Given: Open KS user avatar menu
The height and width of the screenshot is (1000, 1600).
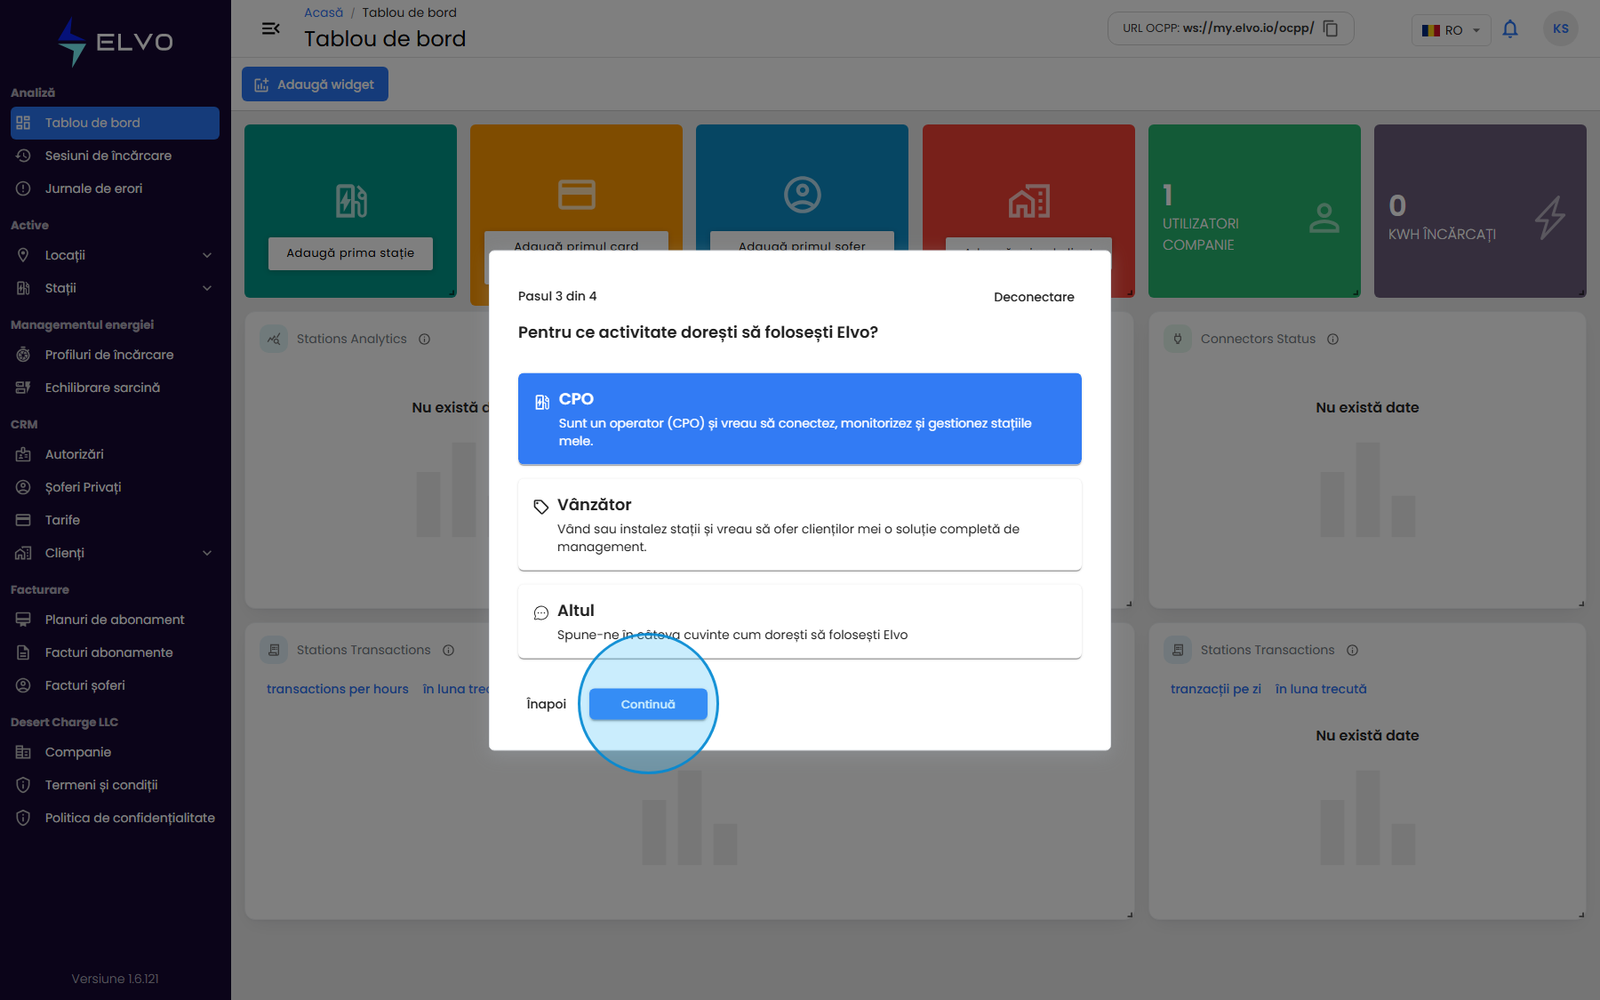Looking at the screenshot, I should click(x=1560, y=28).
